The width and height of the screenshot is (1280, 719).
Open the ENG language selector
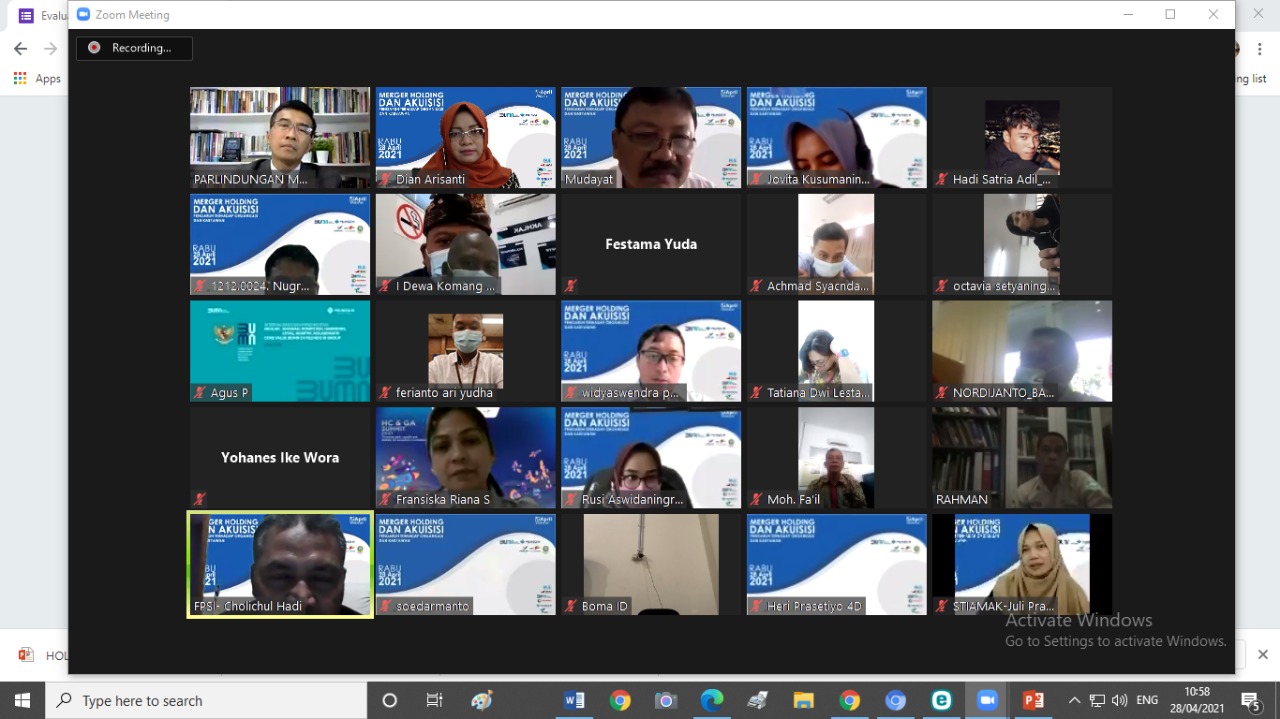click(x=1147, y=700)
